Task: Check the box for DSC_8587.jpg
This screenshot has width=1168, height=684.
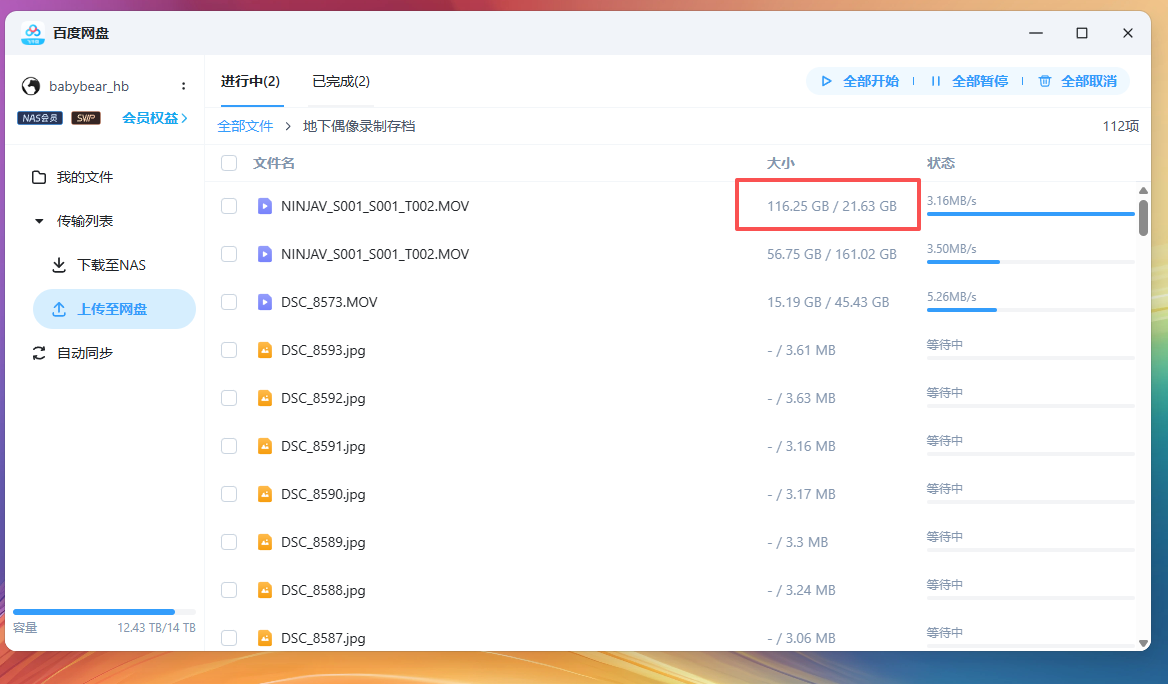Action: coord(229,639)
